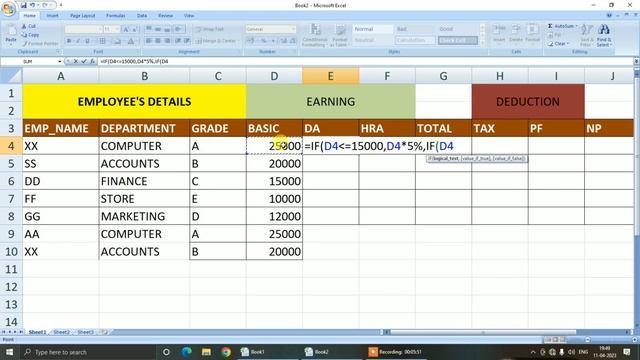Open the Office Button menu

(8, 9)
